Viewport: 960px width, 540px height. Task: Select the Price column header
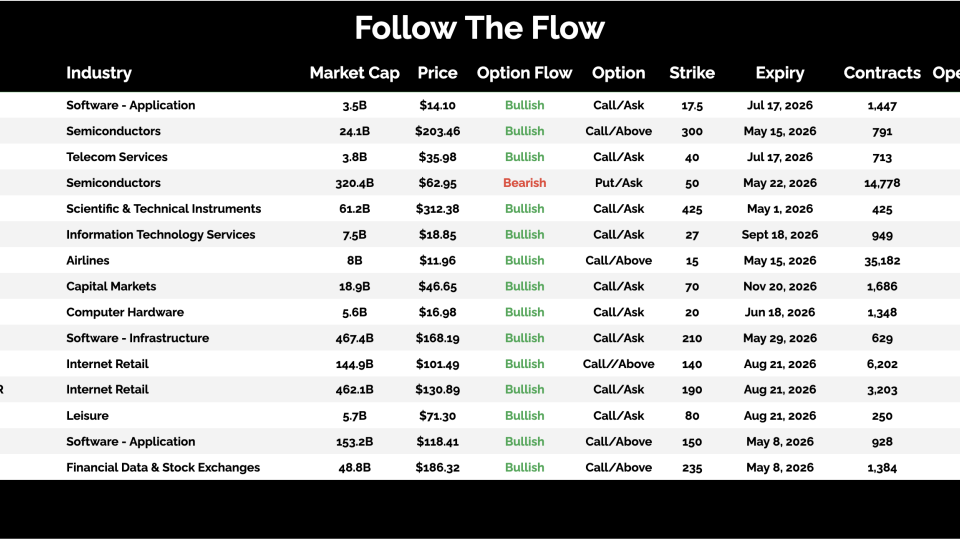point(437,73)
